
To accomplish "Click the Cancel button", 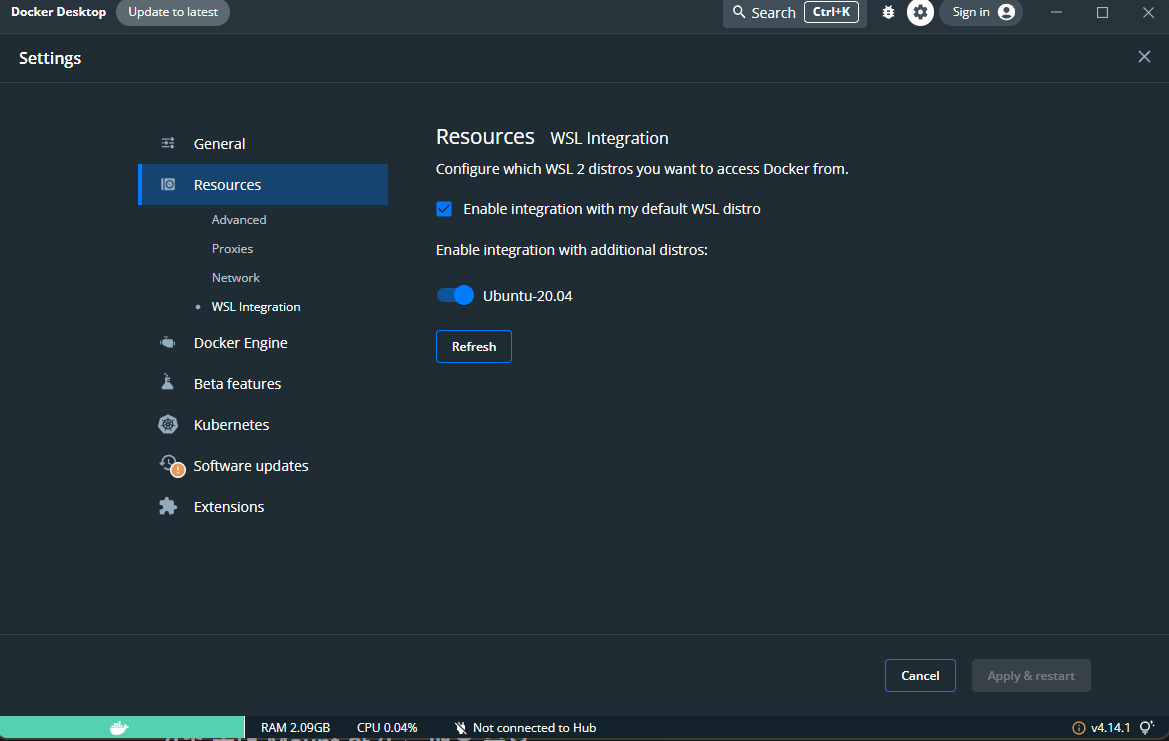I will (x=920, y=675).
